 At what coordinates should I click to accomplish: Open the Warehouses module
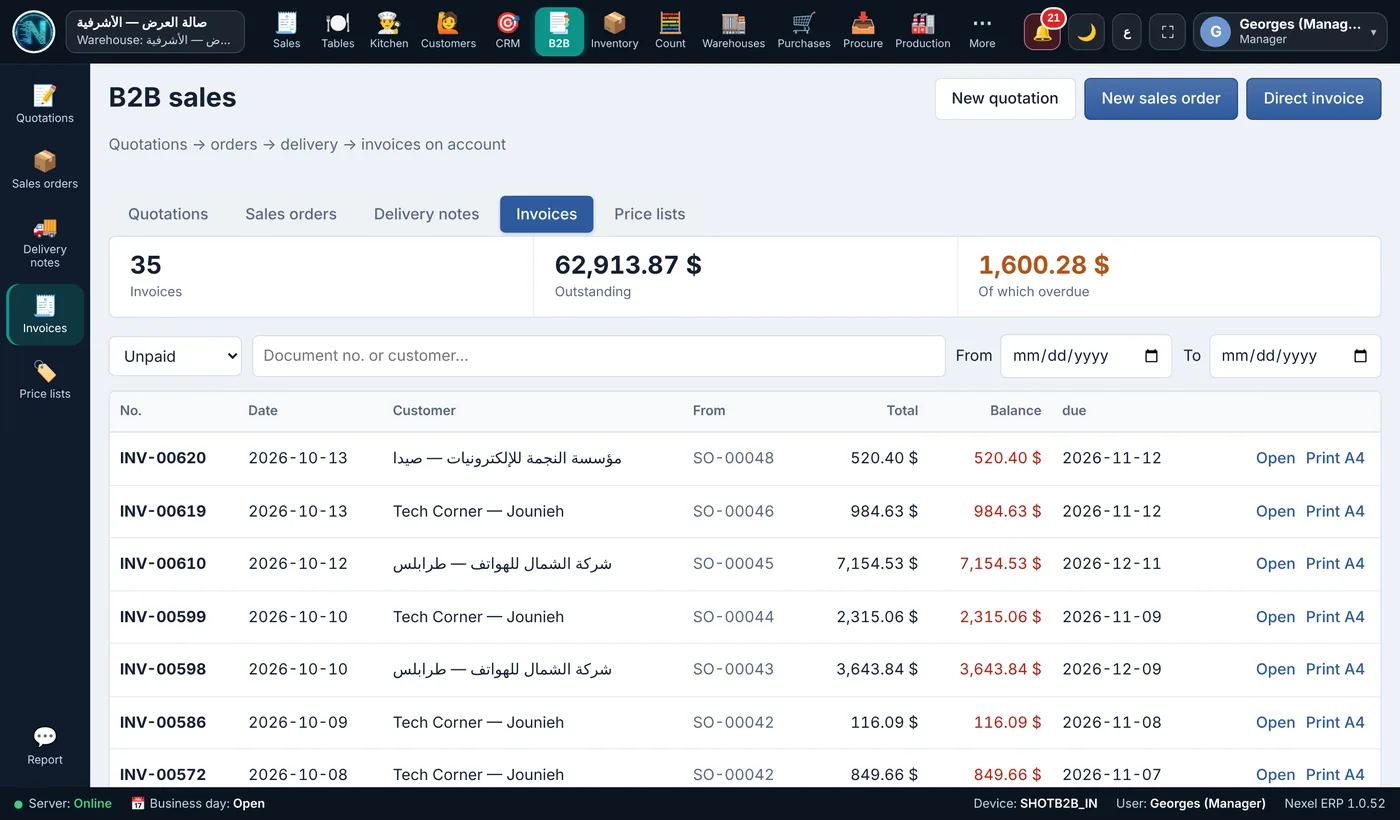733,31
